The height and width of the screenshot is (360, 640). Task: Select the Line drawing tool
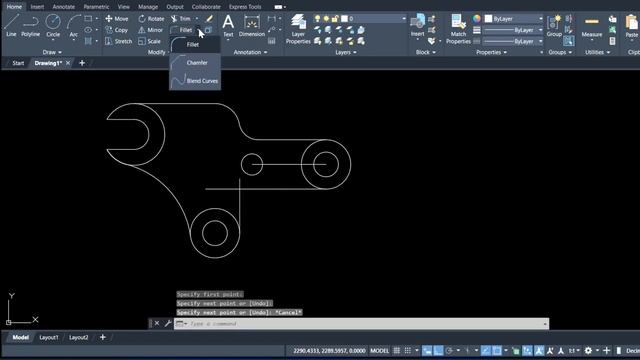pos(11,25)
